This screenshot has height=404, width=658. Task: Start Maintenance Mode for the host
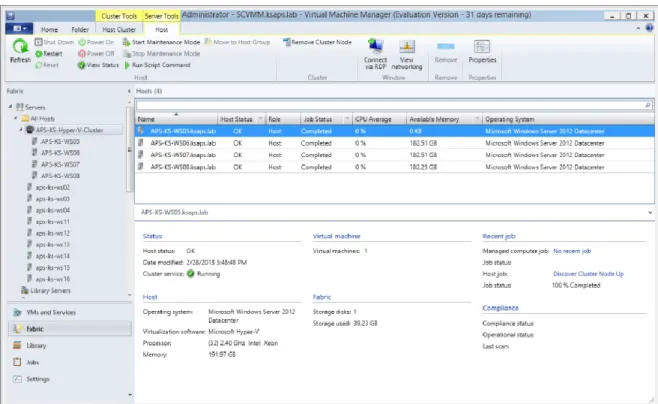click(x=161, y=42)
